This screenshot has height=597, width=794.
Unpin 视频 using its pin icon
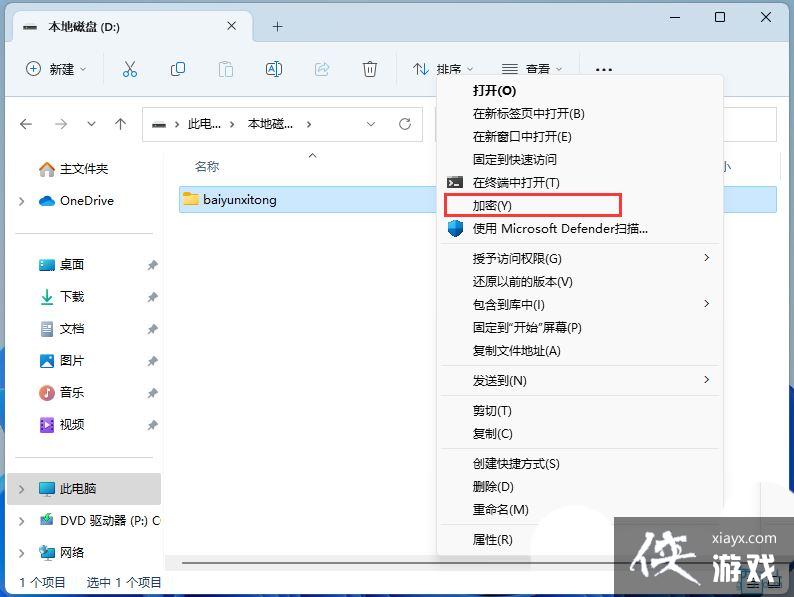click(x=152, y=425)
